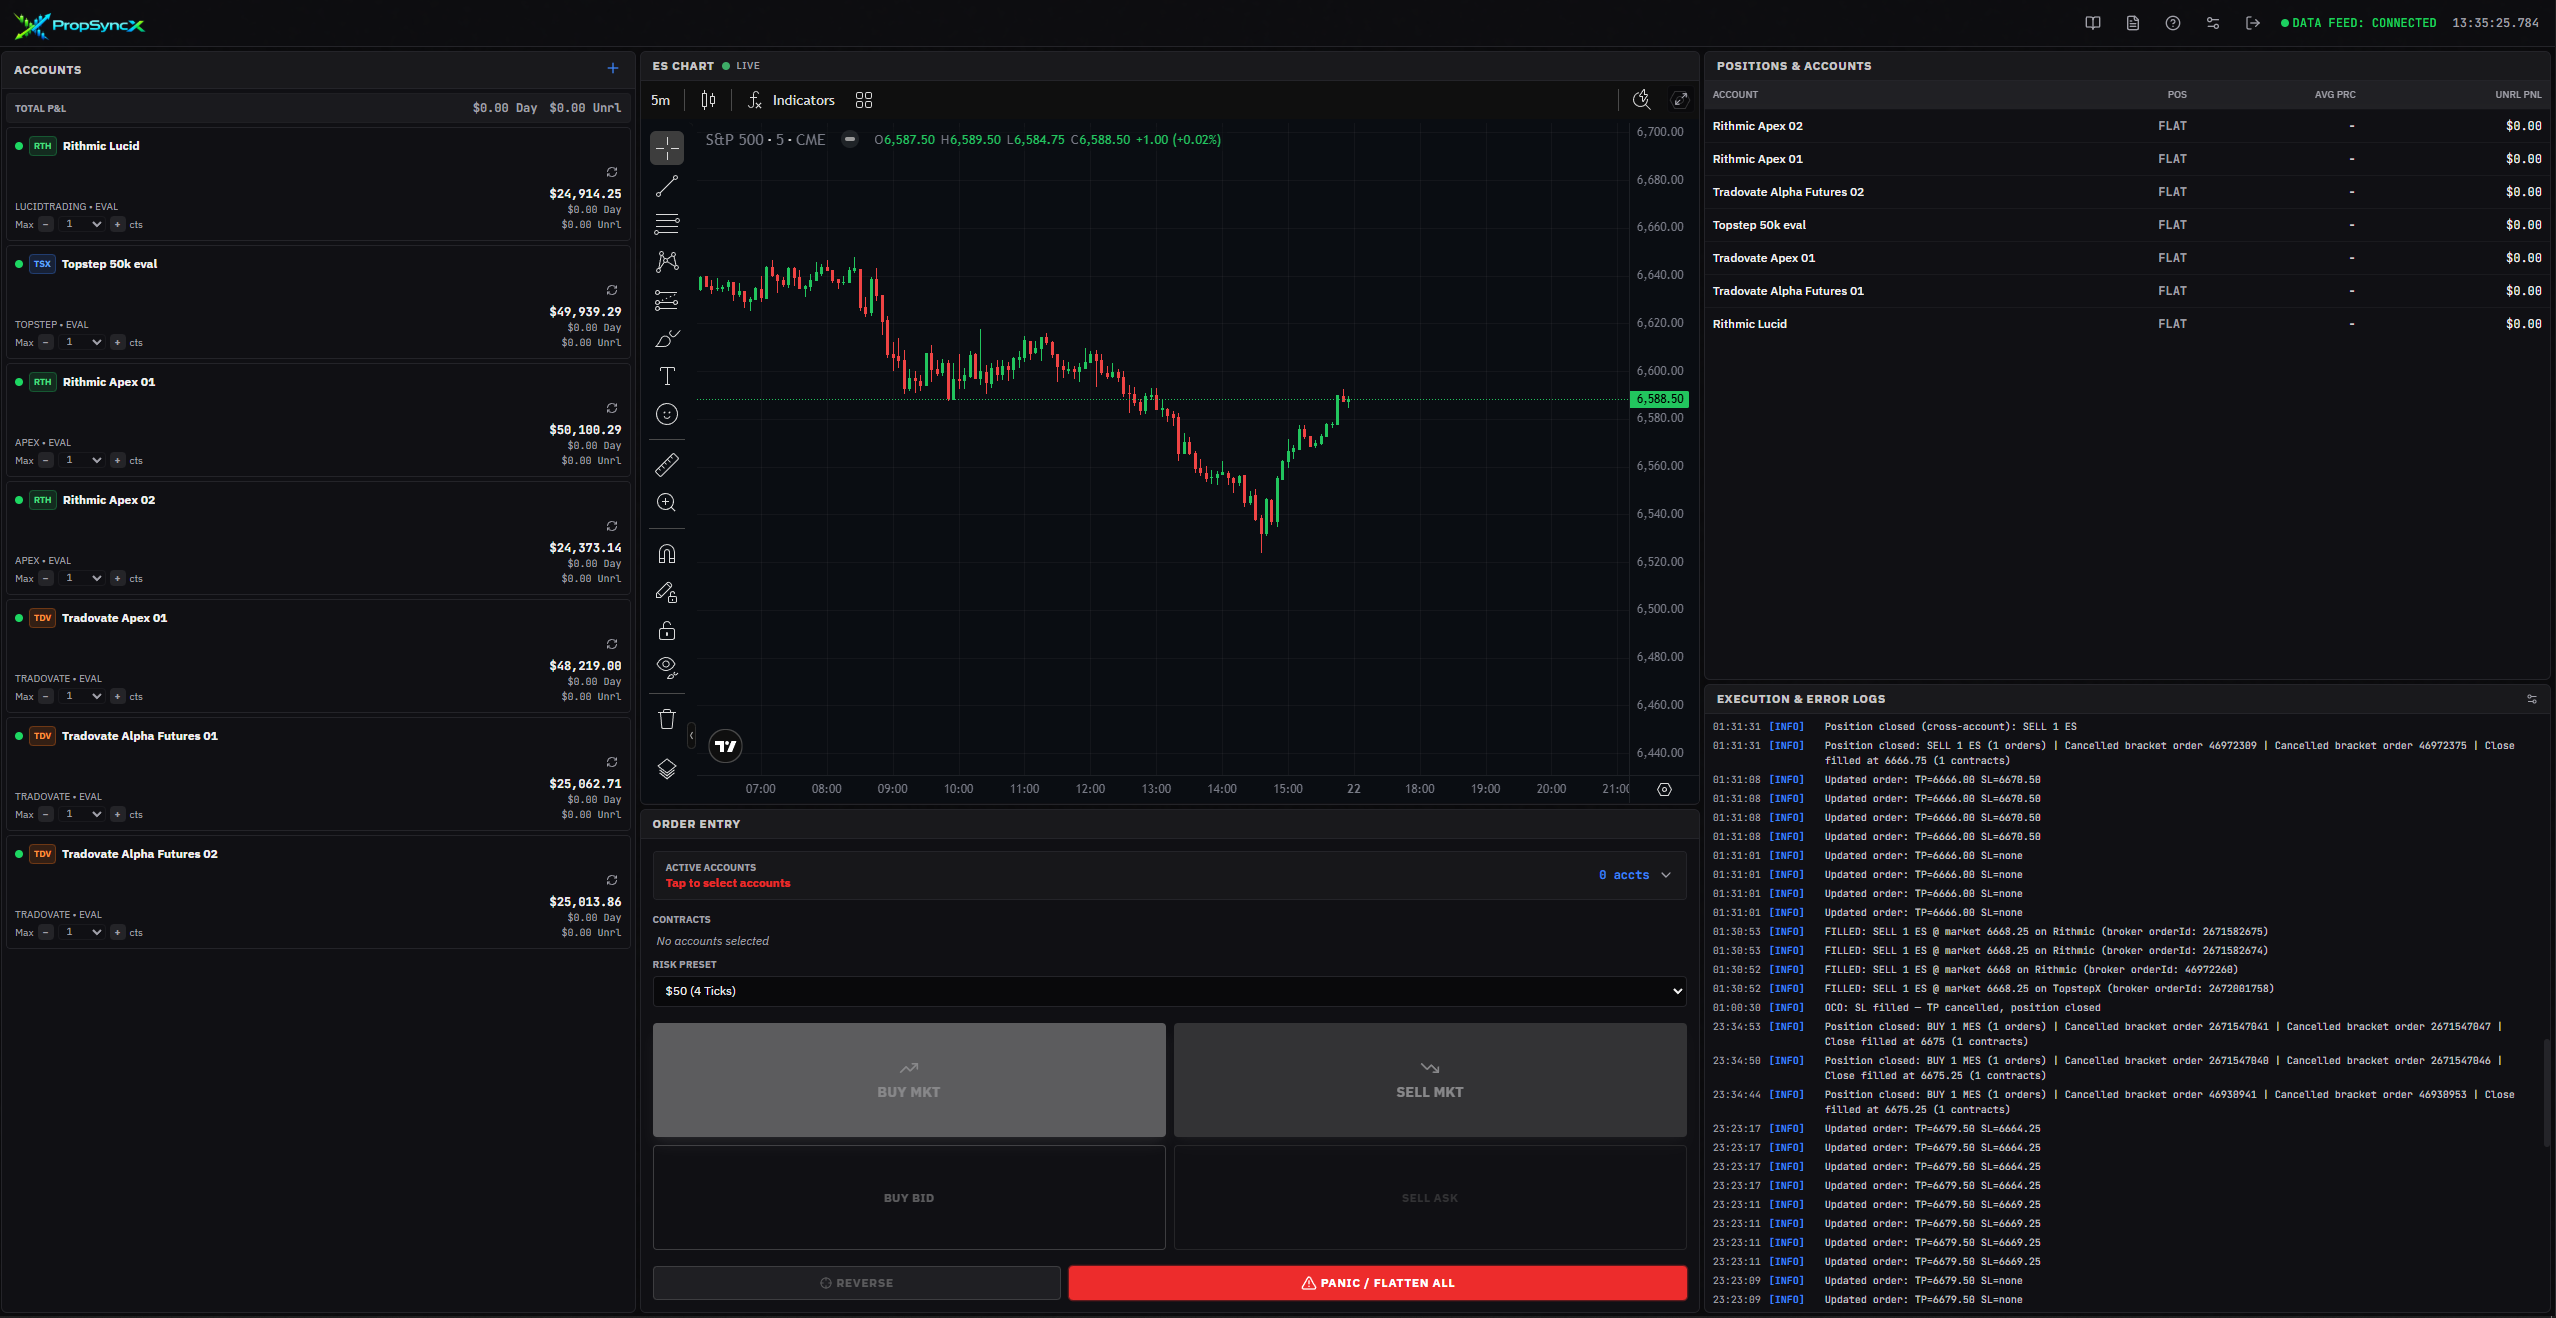Change the 5m timeframe selector

(x=661, y=100)
